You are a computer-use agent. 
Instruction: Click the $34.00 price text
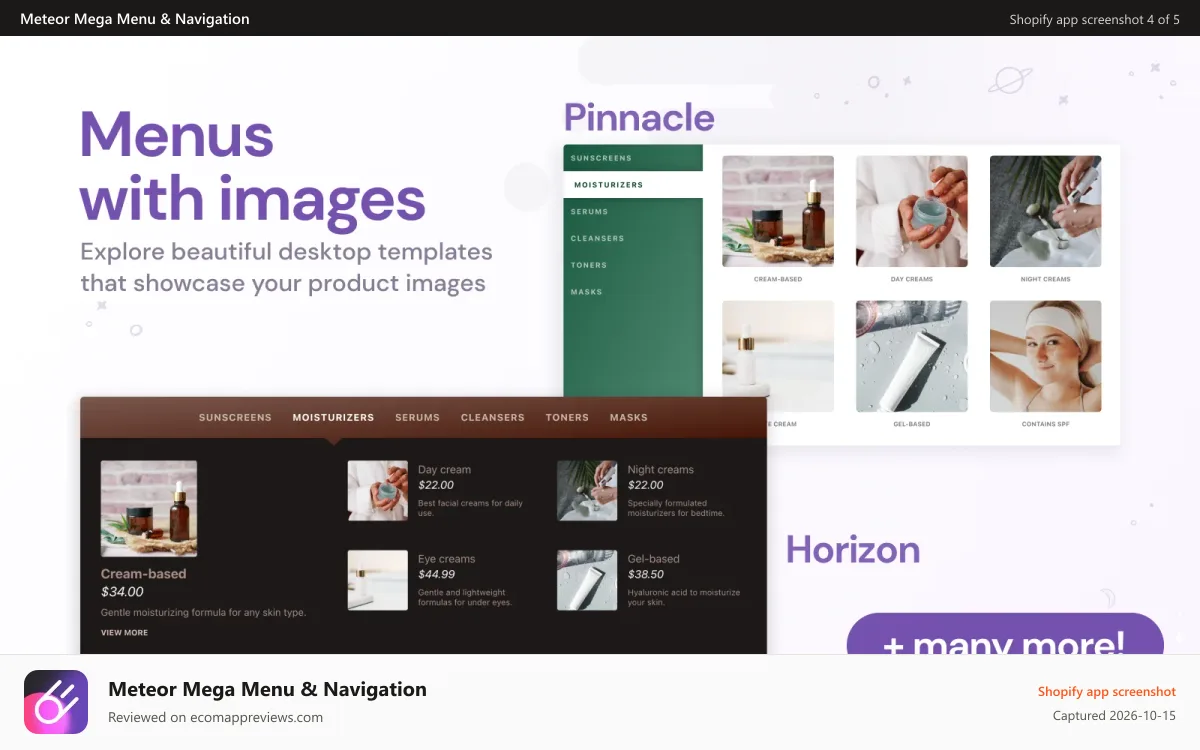(x=122, y=592)
